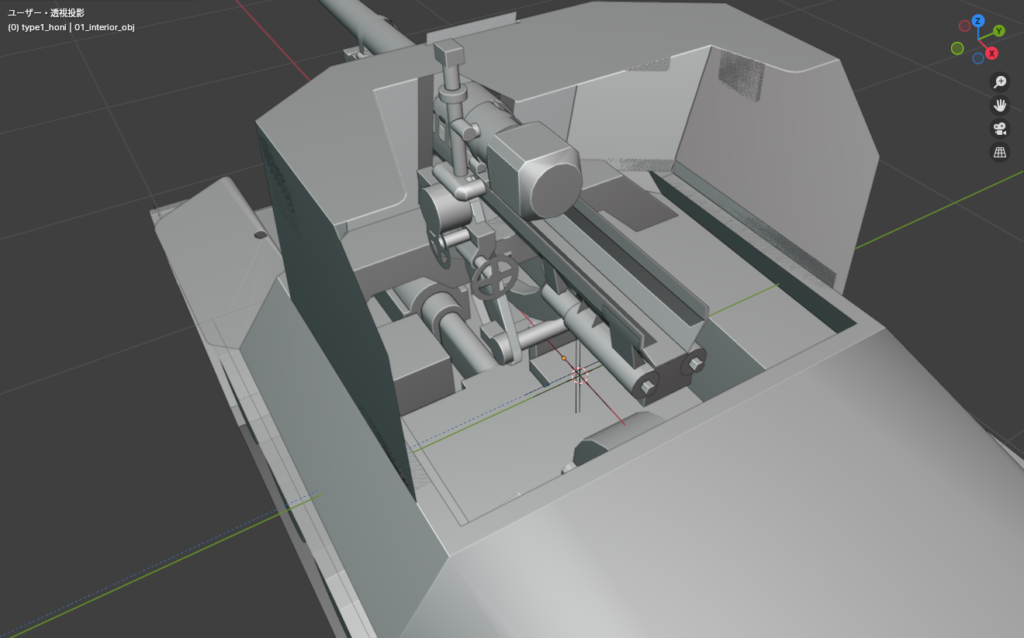Screen dimensions: 1024x638
Task: Click the blue Z axis gizmo handle
Action: [978, 21]
